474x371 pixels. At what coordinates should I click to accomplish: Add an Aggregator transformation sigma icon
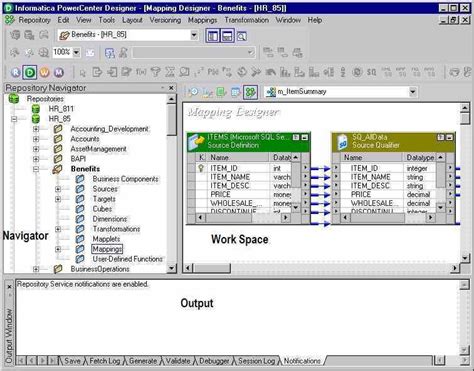click(x=170, y=72)
